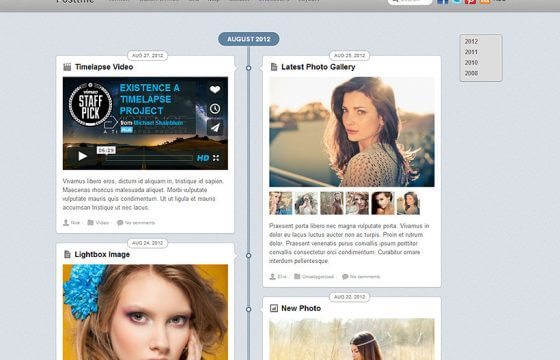Open No comments link under Photo Gallery
The height and width of the screenshot is (360, 560).
point(365,276)
